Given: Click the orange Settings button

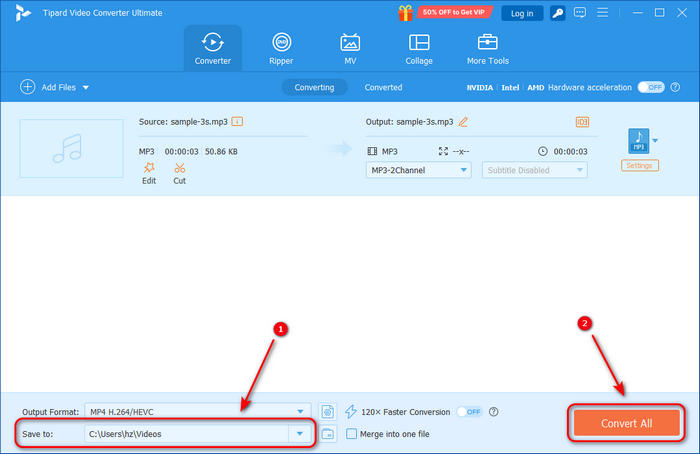Looking at the screenshot, I should pyautogui.click(x=639, y=166).
